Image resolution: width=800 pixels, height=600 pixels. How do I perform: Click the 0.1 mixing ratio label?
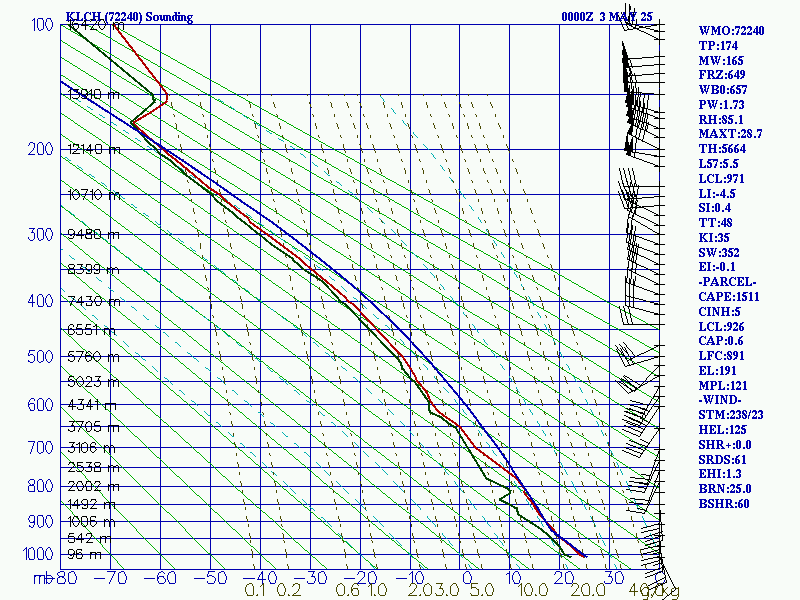255,590
